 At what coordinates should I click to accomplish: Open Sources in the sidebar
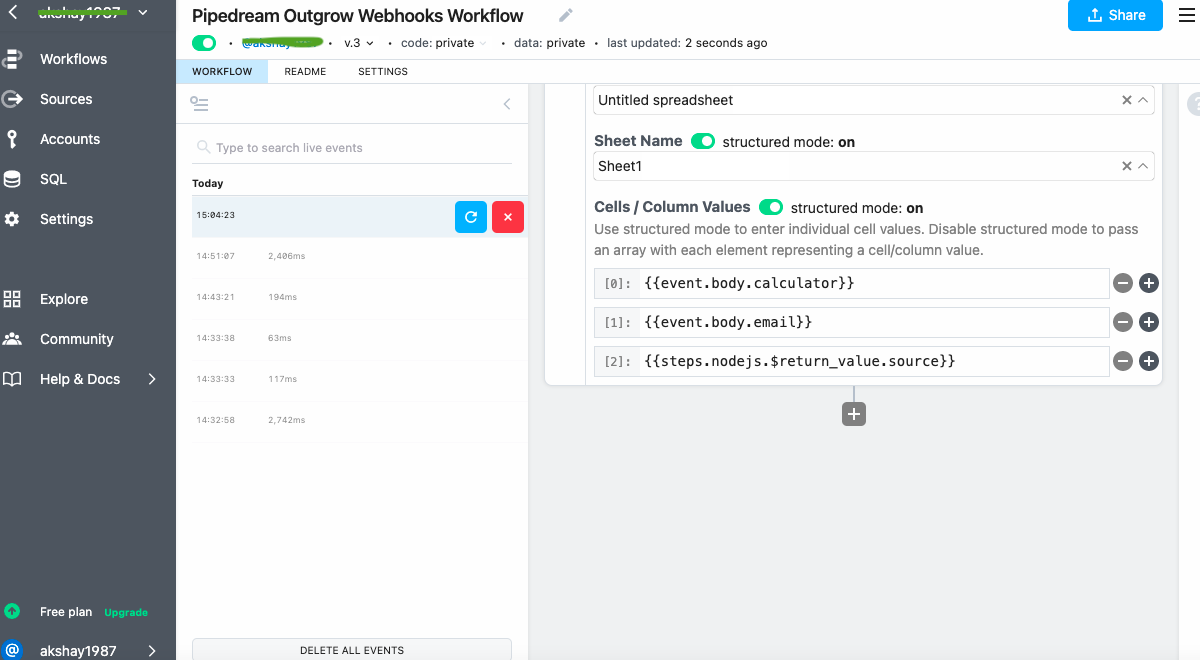tap(66, 99)
